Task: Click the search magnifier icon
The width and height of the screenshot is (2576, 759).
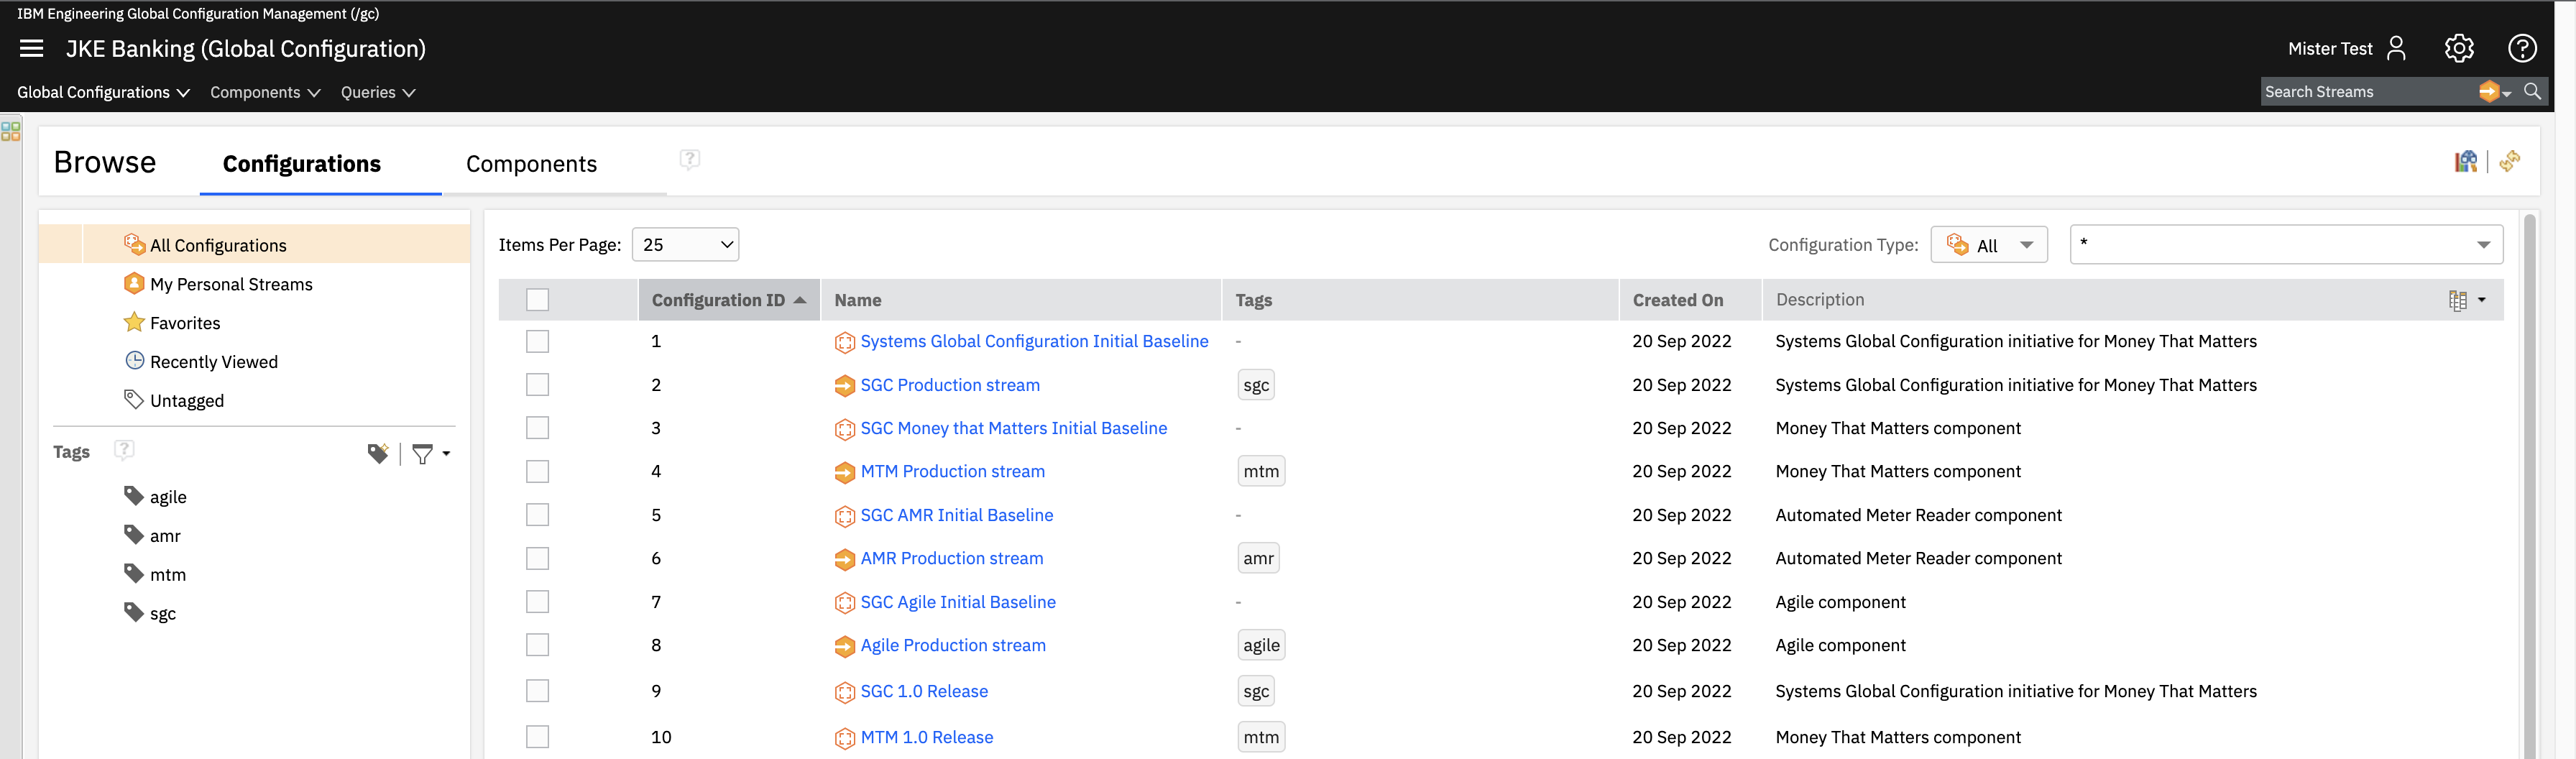Action: [x=2532, y=91]
